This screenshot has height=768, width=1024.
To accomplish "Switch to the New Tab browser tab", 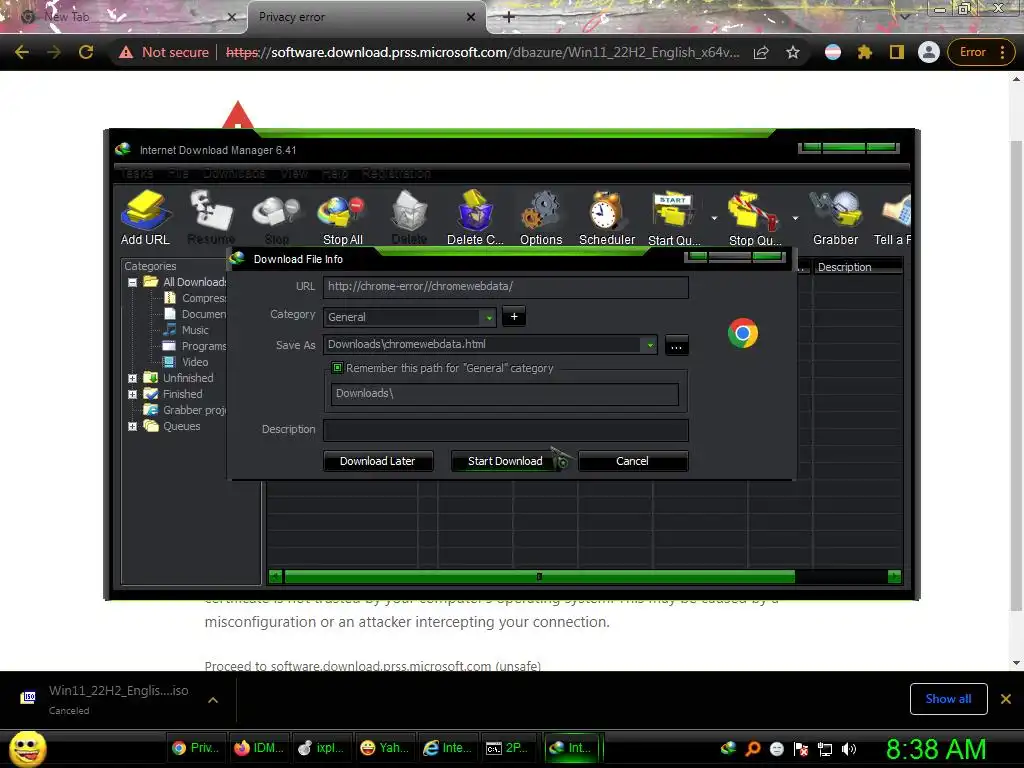I will [124, 17].
